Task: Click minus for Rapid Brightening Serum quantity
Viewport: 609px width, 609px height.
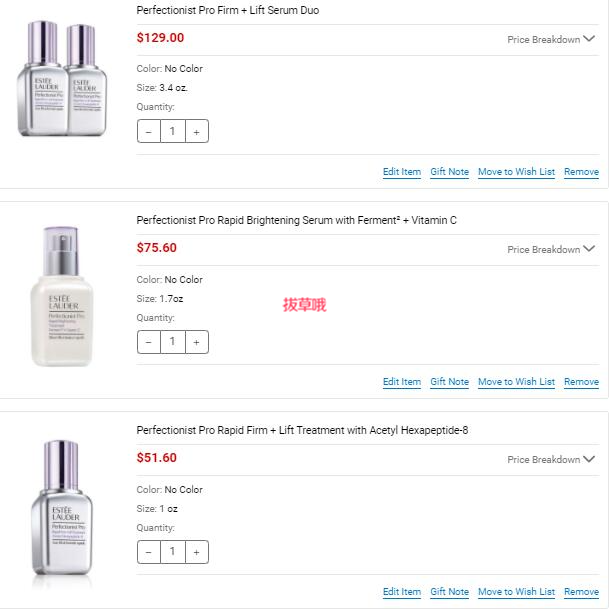Action: 149,342
